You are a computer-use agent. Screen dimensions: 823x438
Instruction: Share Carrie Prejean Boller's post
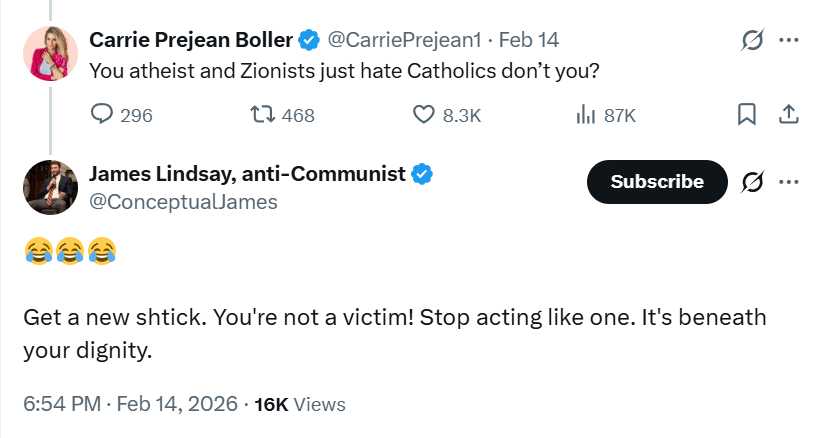pos(788,115)
